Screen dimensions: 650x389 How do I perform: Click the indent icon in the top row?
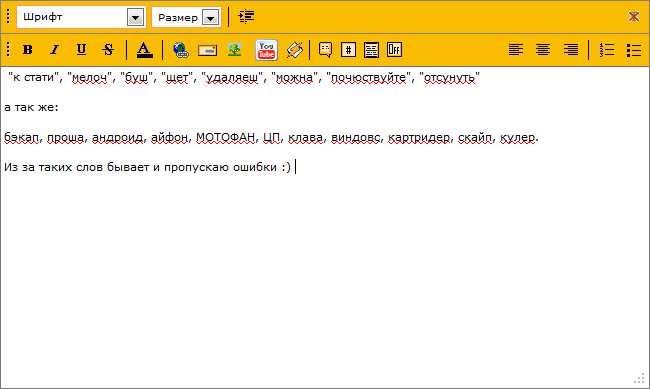[246, 17]
